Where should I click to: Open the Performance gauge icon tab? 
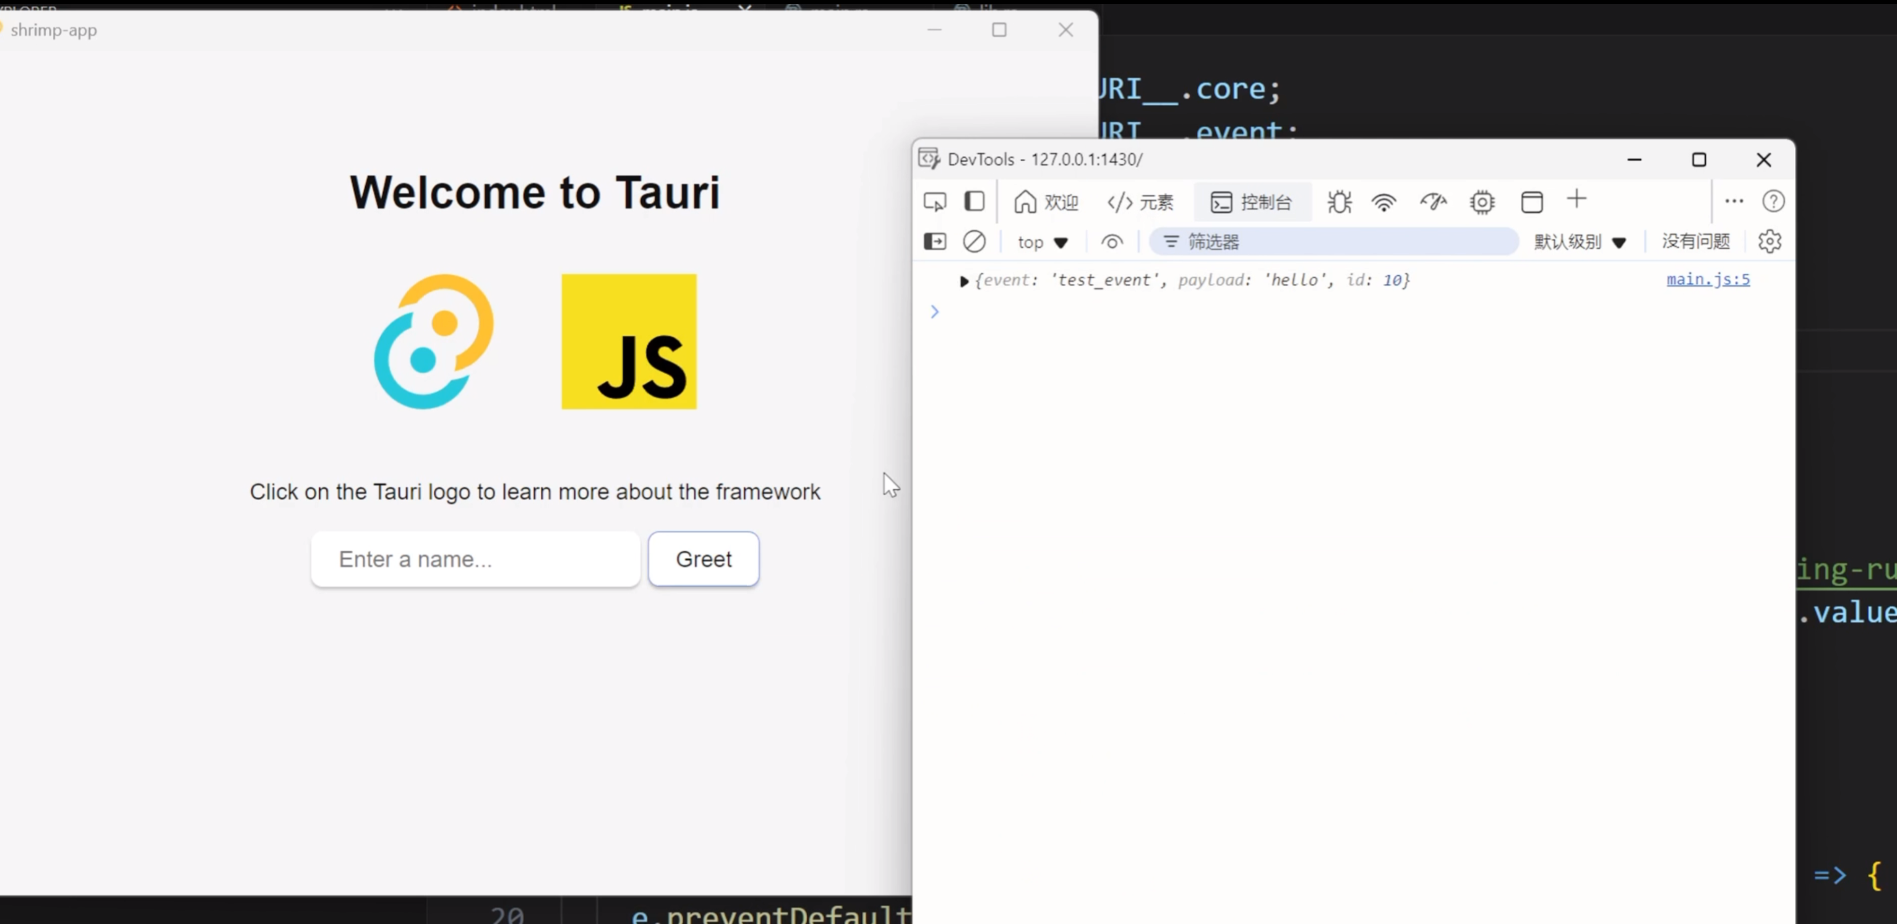[x=1433, y=202]
